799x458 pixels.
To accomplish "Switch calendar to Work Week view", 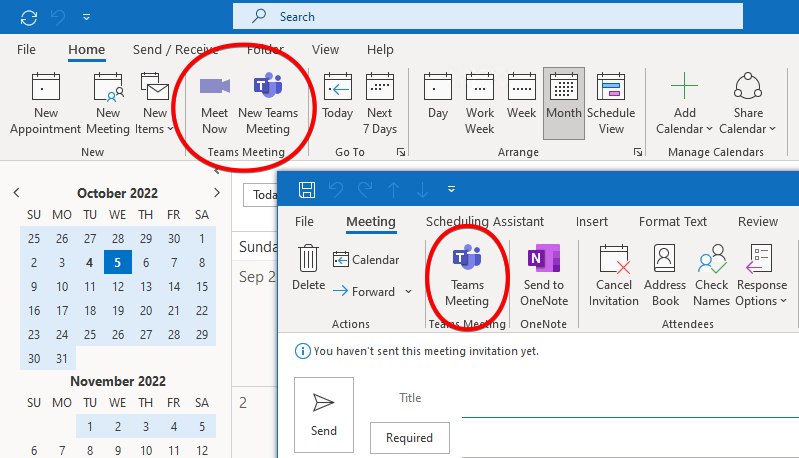I will tap(480, 104).
